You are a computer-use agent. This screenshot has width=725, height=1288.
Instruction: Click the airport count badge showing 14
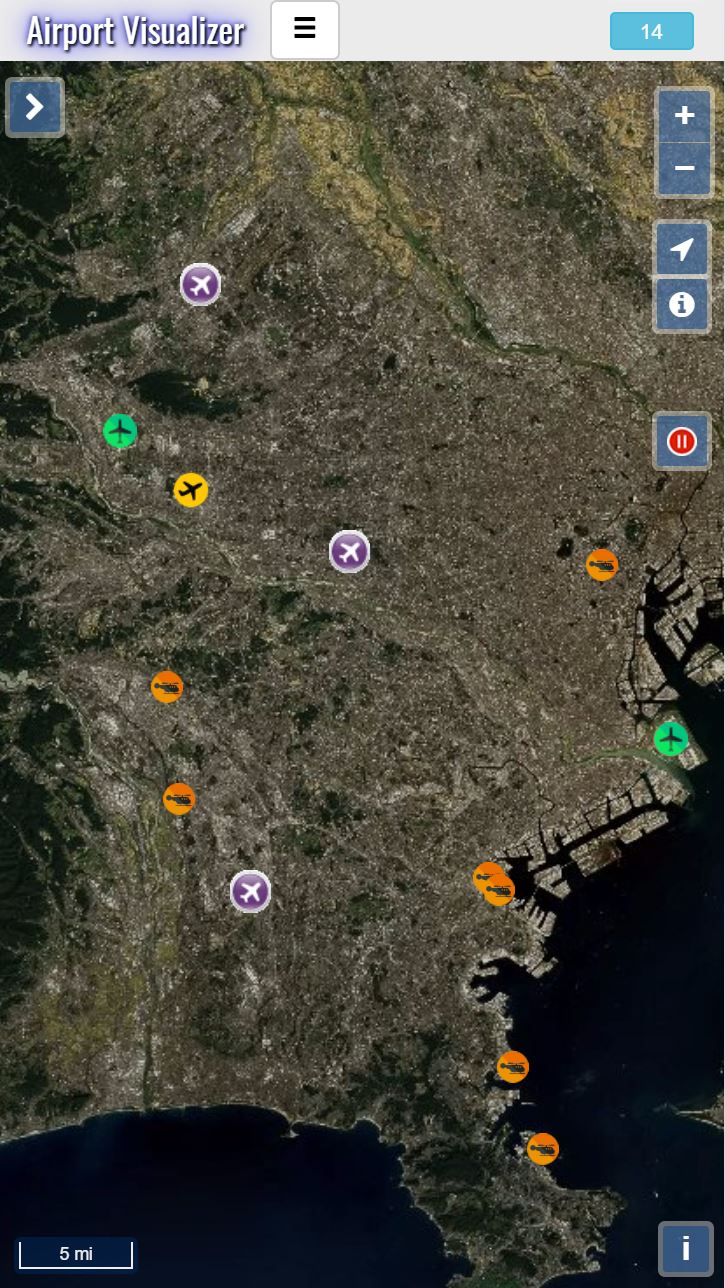652,31
